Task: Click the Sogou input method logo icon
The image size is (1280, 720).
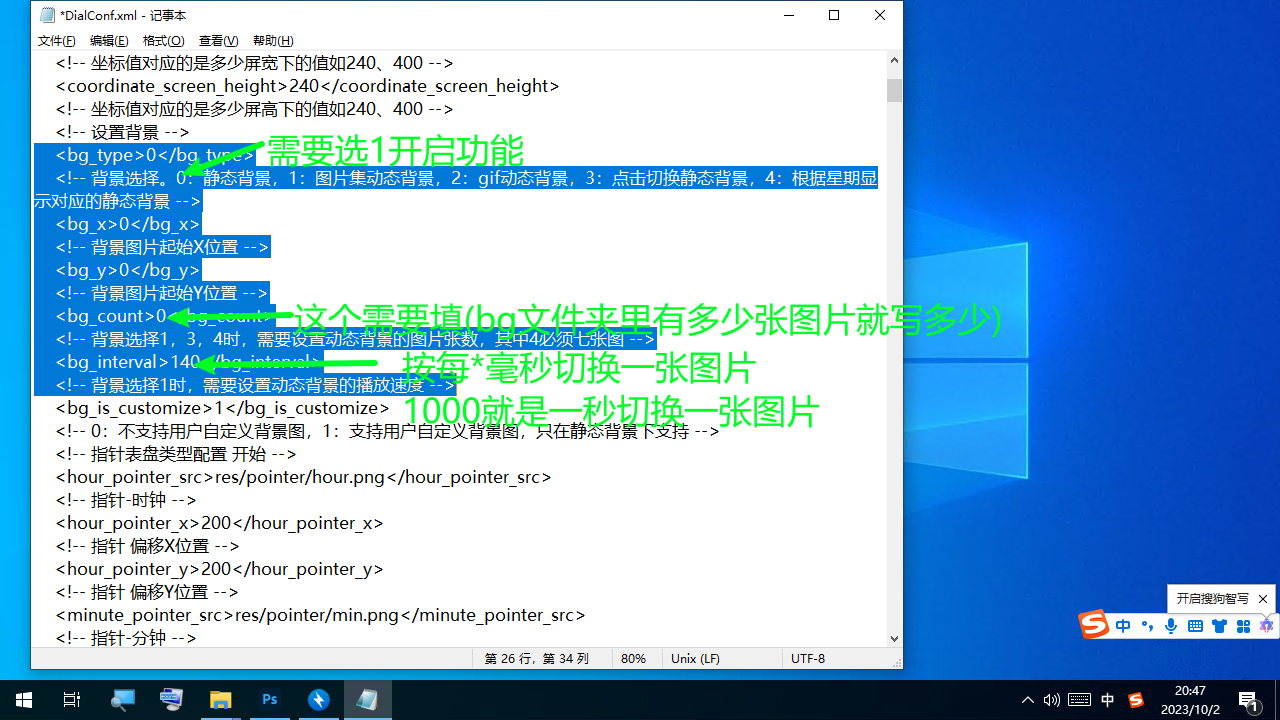Action: tap(1095, 625)
